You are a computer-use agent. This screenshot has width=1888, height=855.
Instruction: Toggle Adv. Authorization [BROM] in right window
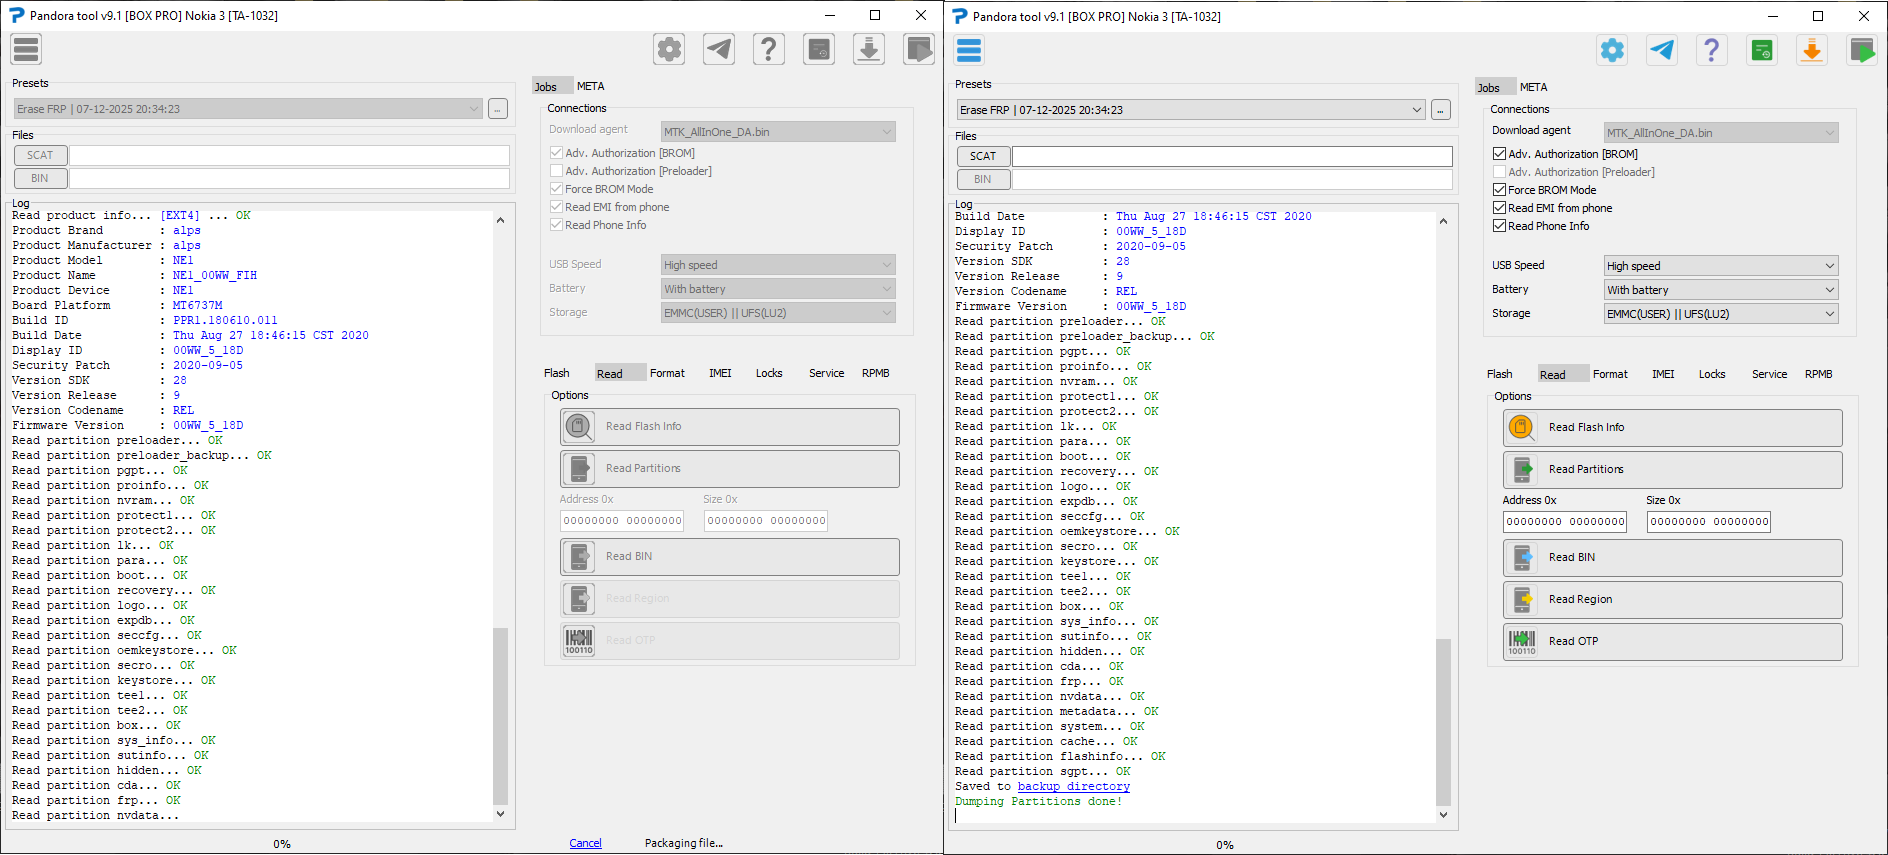pyautogui.click(x=1499, y=154)
